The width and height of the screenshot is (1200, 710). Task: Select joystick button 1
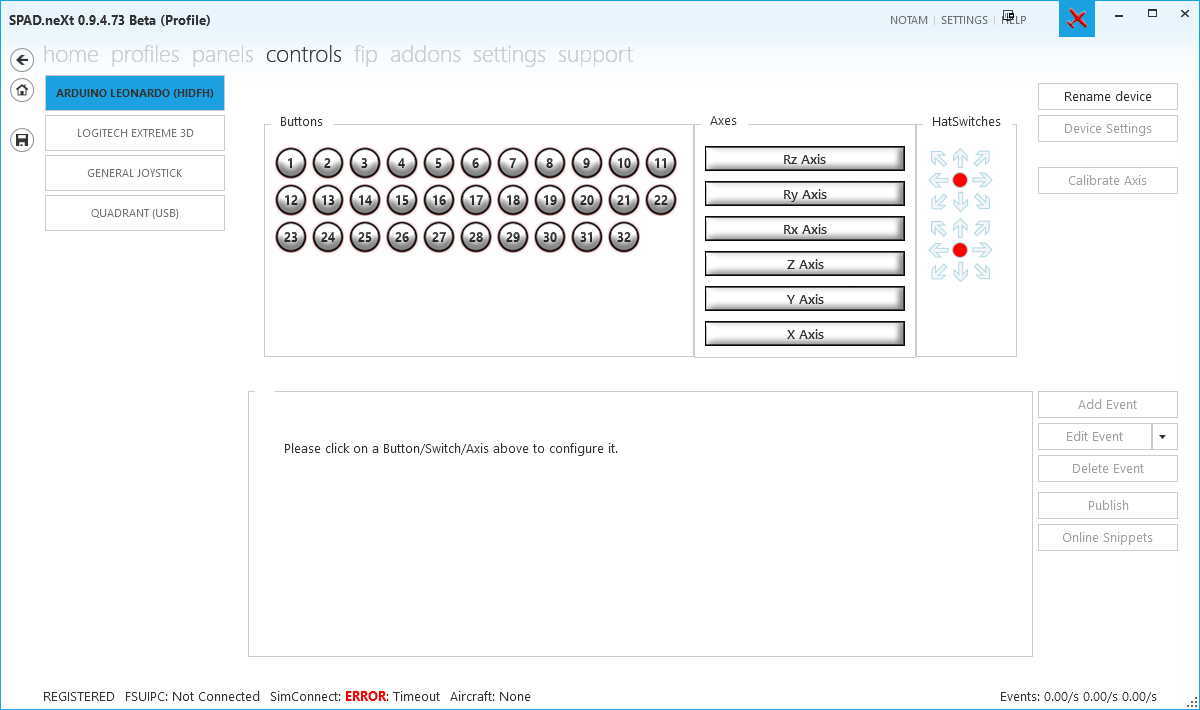pos(291,163)
